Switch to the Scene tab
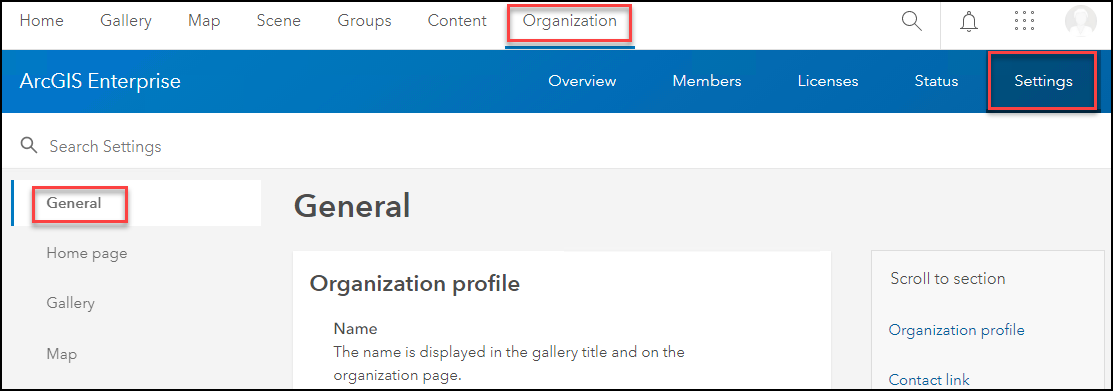This screenshot has height=391, width=1113. coord(278,21)
